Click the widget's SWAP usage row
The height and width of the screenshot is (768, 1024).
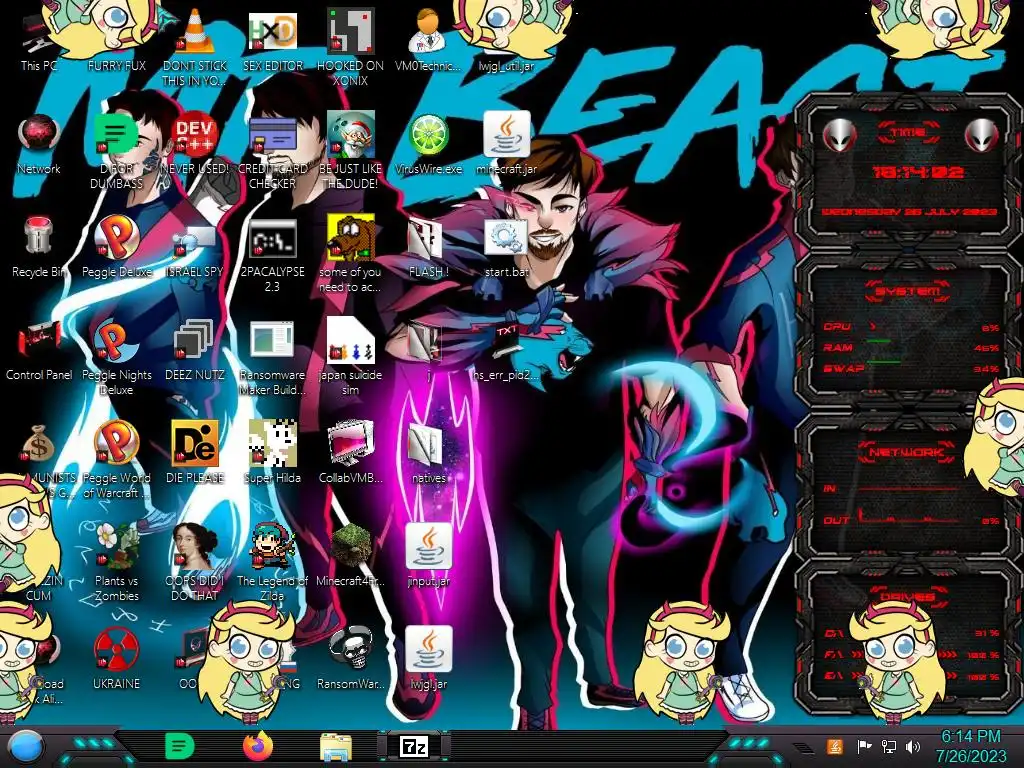tap(911, 368)
